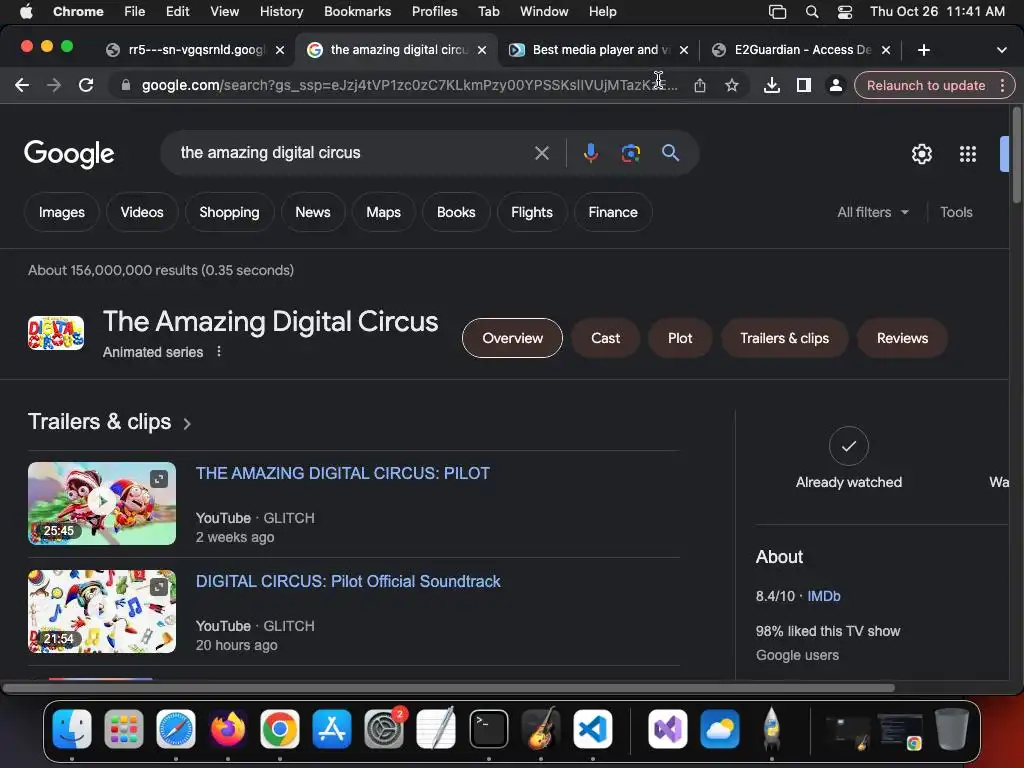Select the News filter chip
This screenshot has height=768, width=1024.
[x=313, y=212]
